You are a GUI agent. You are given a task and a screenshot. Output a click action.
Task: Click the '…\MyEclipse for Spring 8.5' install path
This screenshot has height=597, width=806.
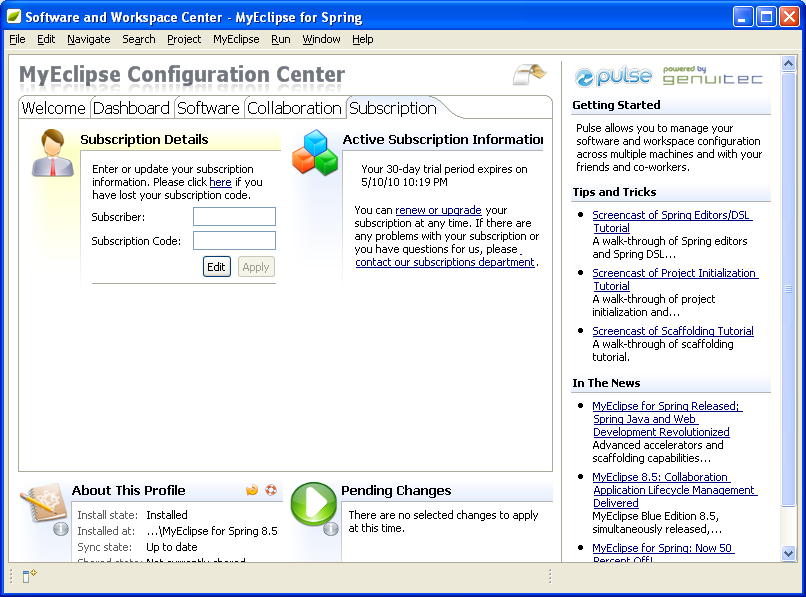(212, 531)
